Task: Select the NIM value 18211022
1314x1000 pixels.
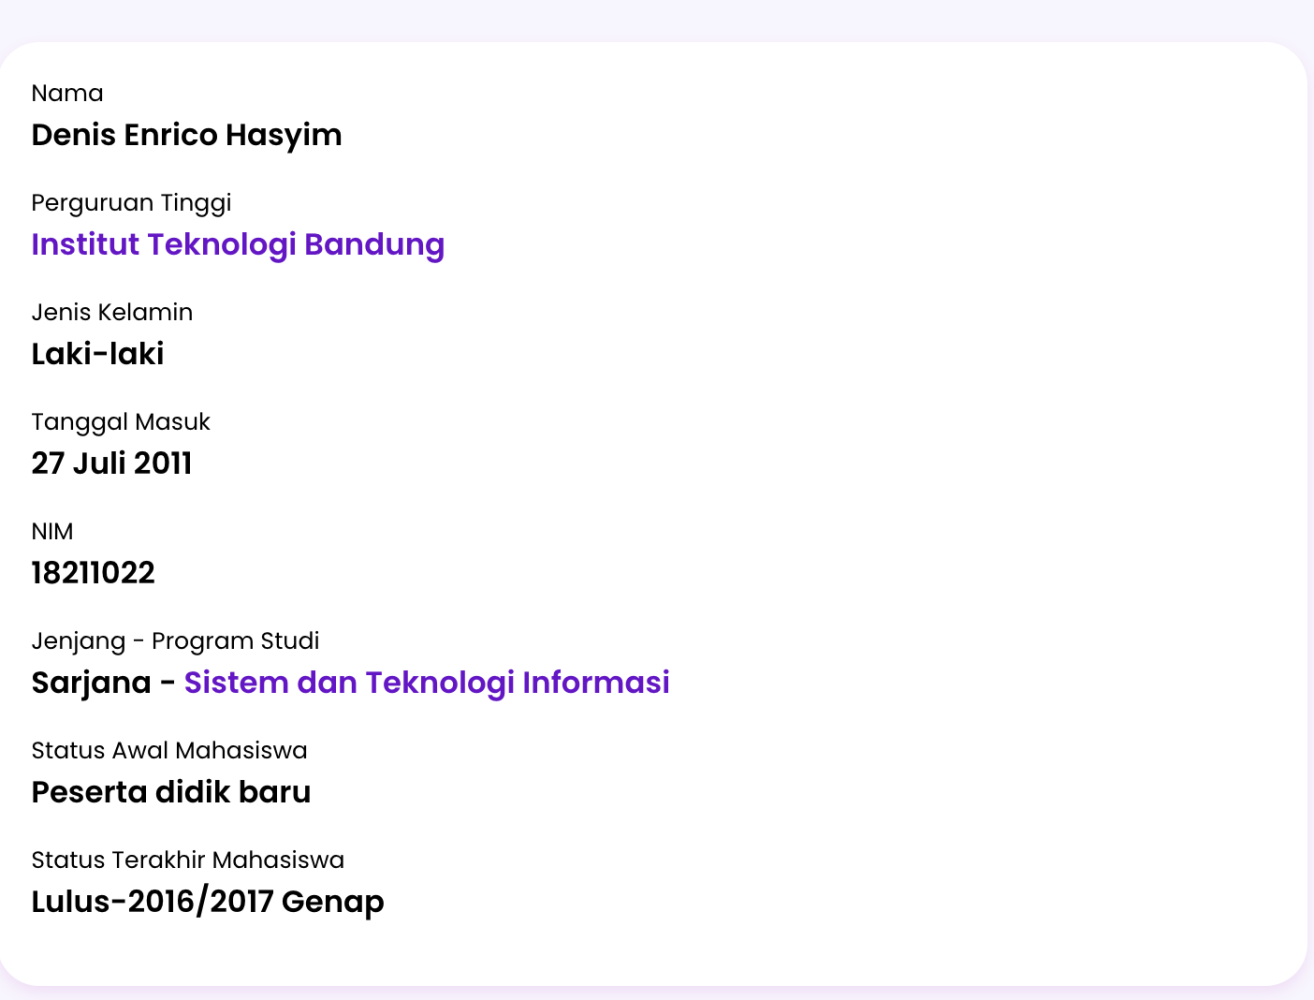Action: point(93,573)
